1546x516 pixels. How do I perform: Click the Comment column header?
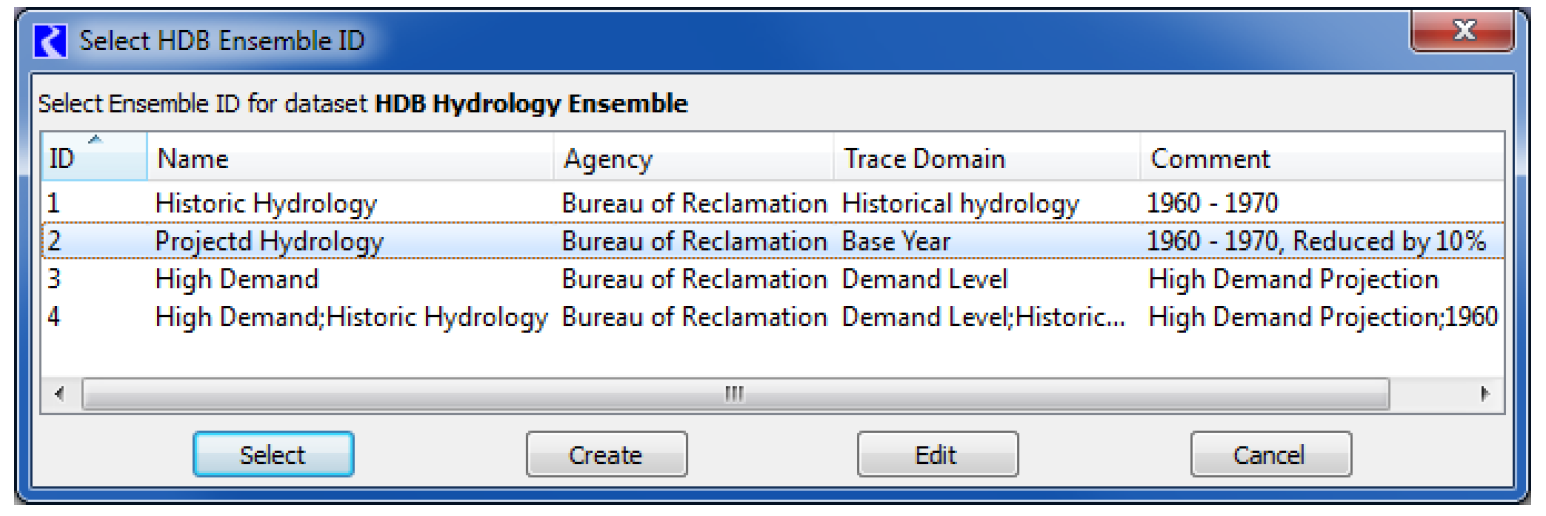(x=1320, y=159)
